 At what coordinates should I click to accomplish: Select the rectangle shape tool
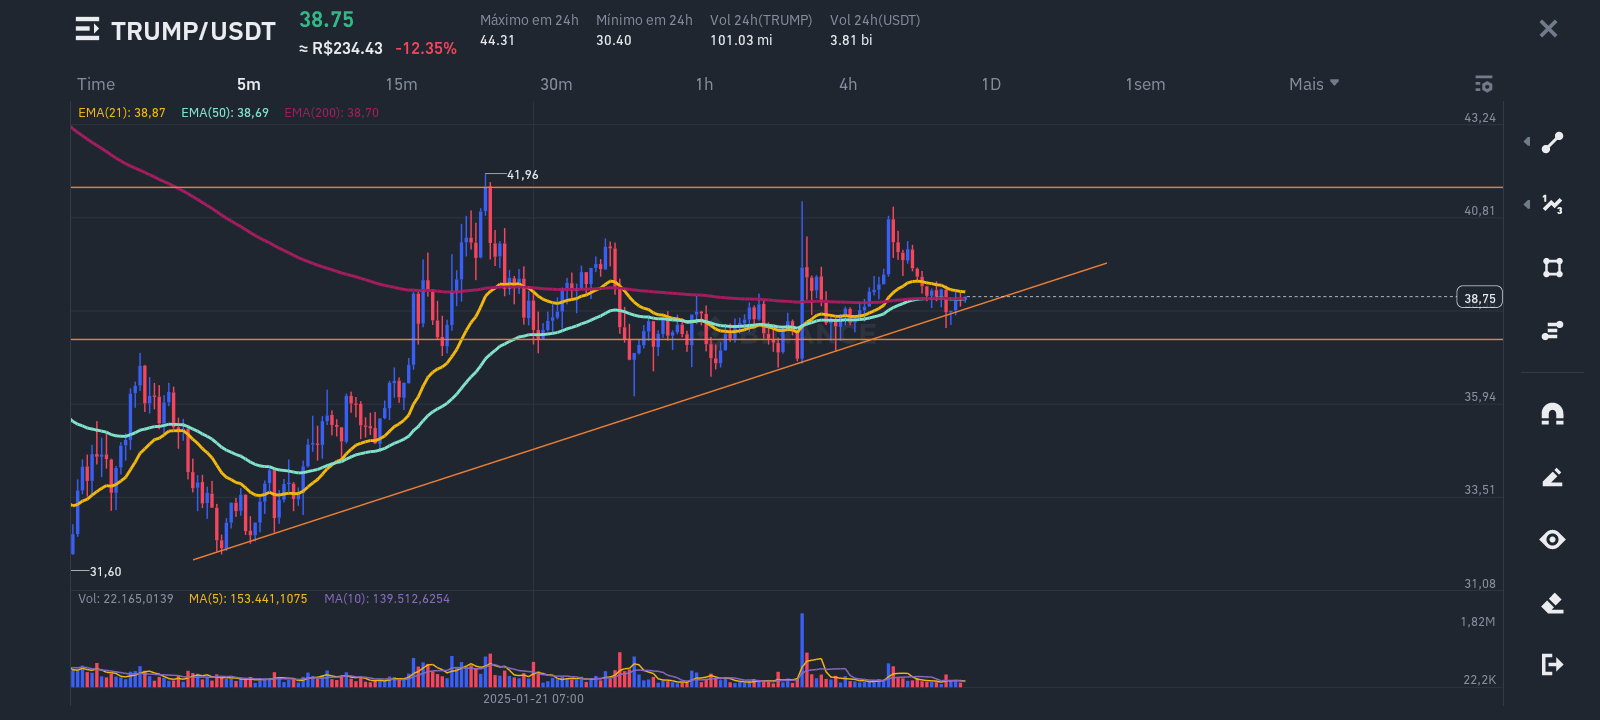1552,267
